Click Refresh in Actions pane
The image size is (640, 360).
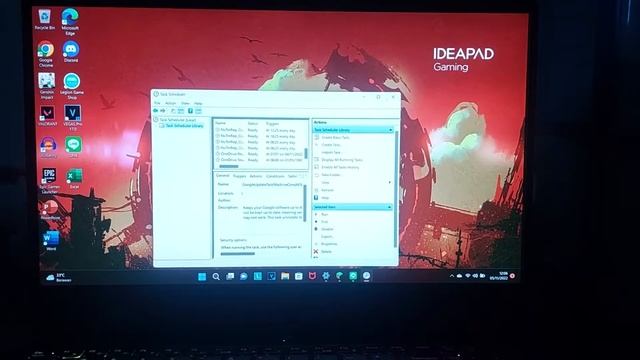click(x=327, y=190)
